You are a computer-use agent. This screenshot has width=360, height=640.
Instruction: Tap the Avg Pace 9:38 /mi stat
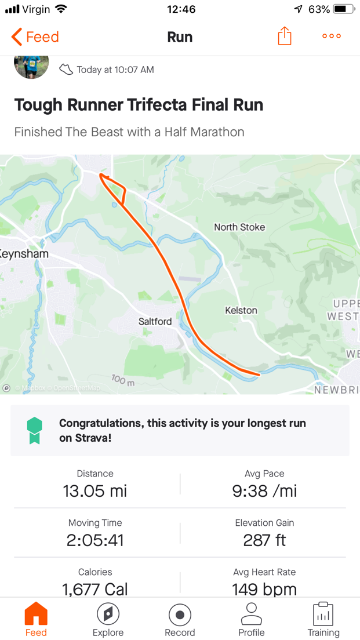point(264,484)
